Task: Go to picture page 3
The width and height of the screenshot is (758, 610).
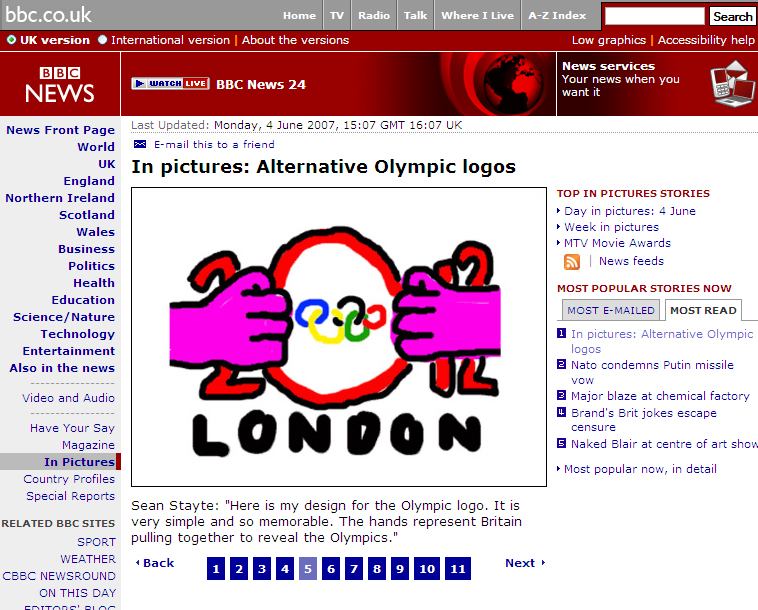Action: [262, 568]
